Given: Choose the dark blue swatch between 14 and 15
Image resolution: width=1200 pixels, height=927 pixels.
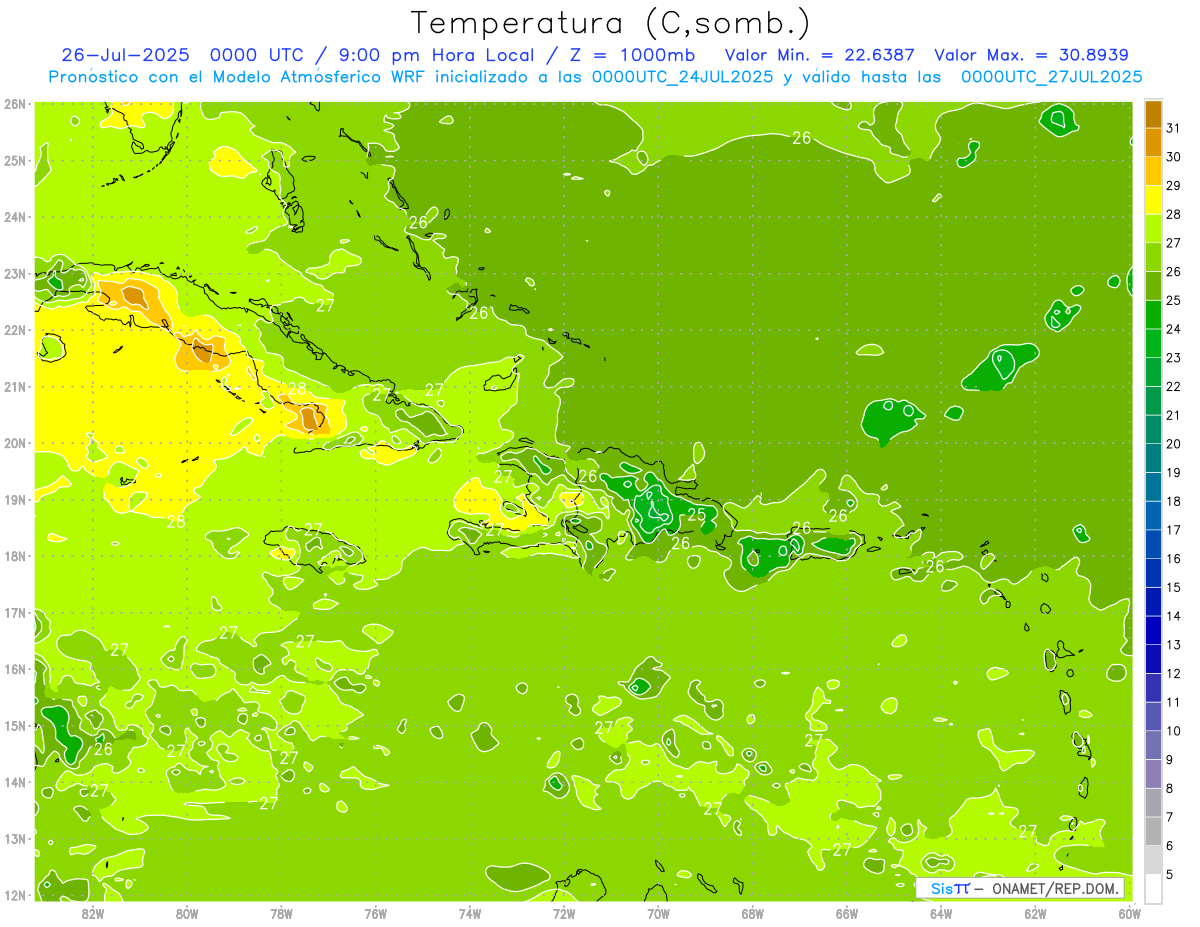Looking at the screenshot, I should click(x=1153, y=602).
